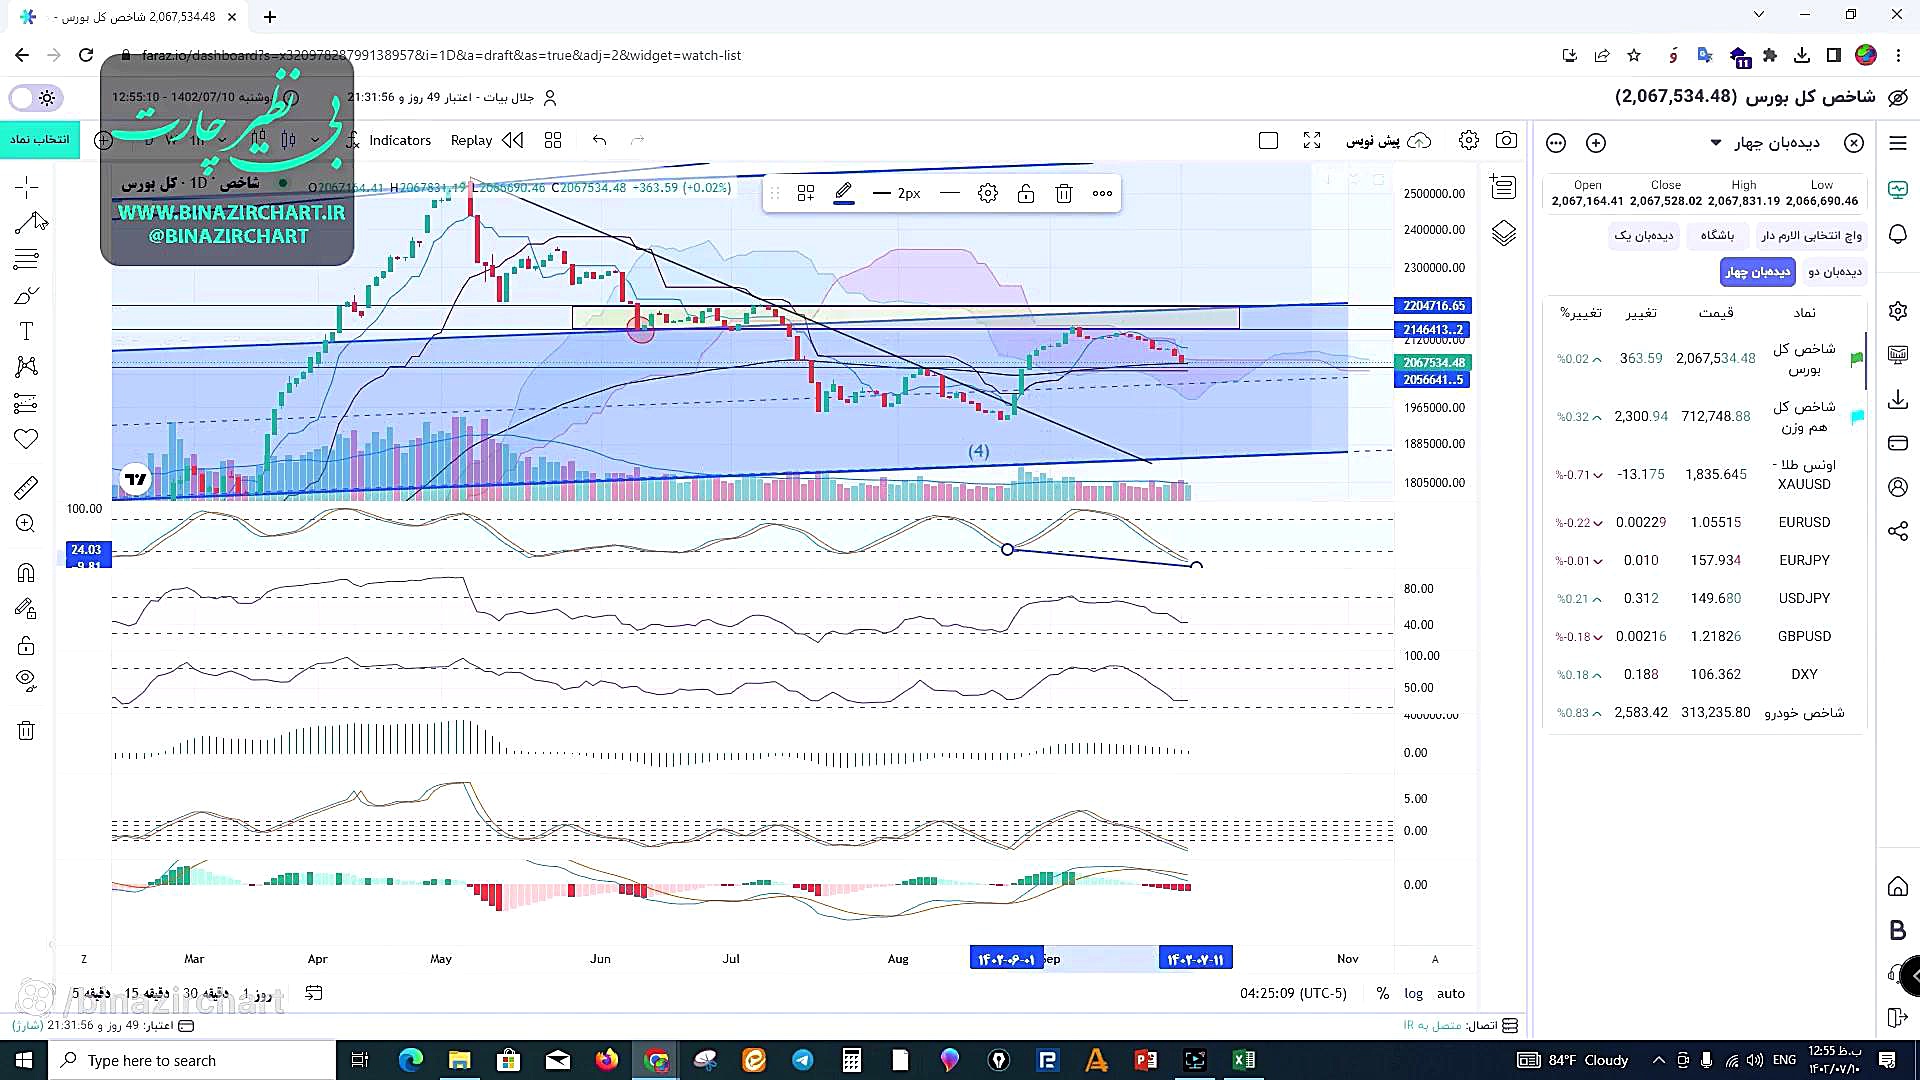Hide all drawings with eye icon
This screenshot has height=1080, width=1920.
pyautogui.click(x=26, y=681)
